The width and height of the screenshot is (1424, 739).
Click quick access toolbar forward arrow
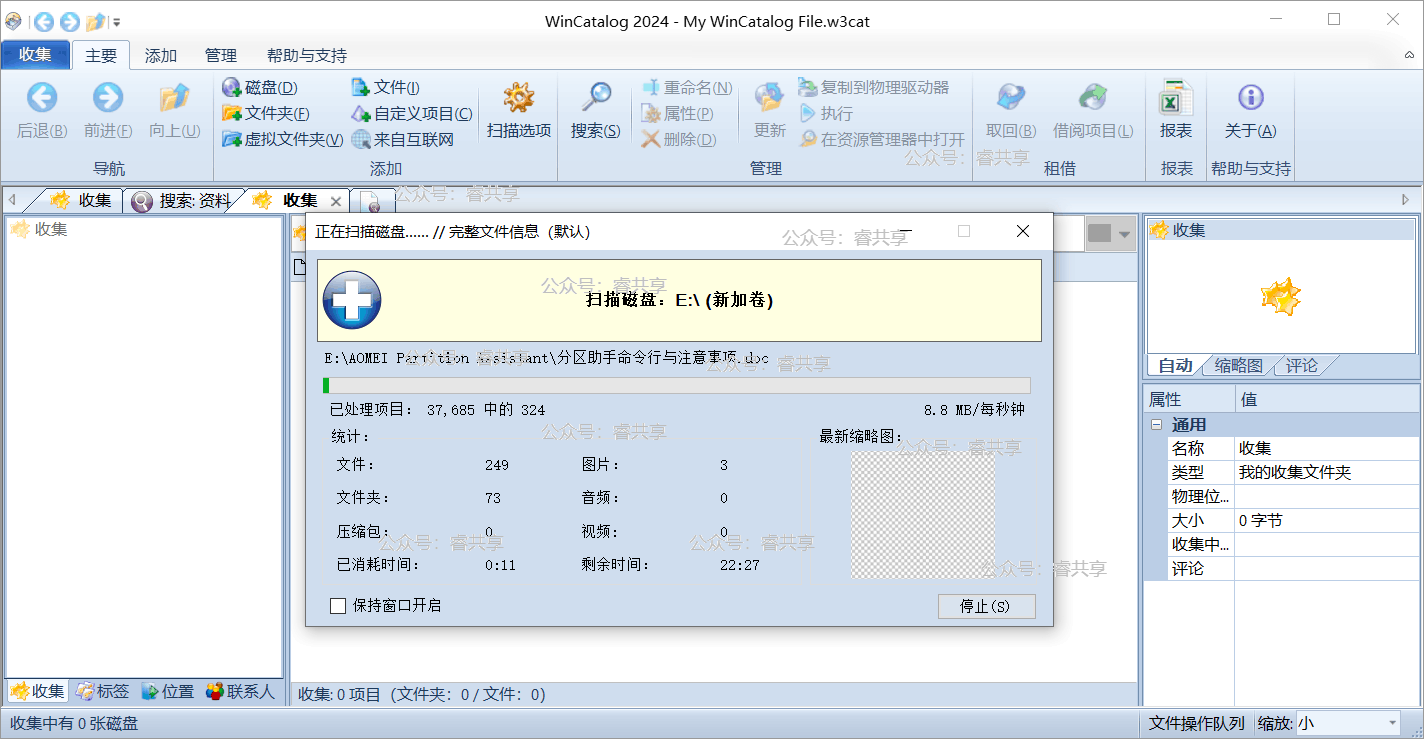70,22
